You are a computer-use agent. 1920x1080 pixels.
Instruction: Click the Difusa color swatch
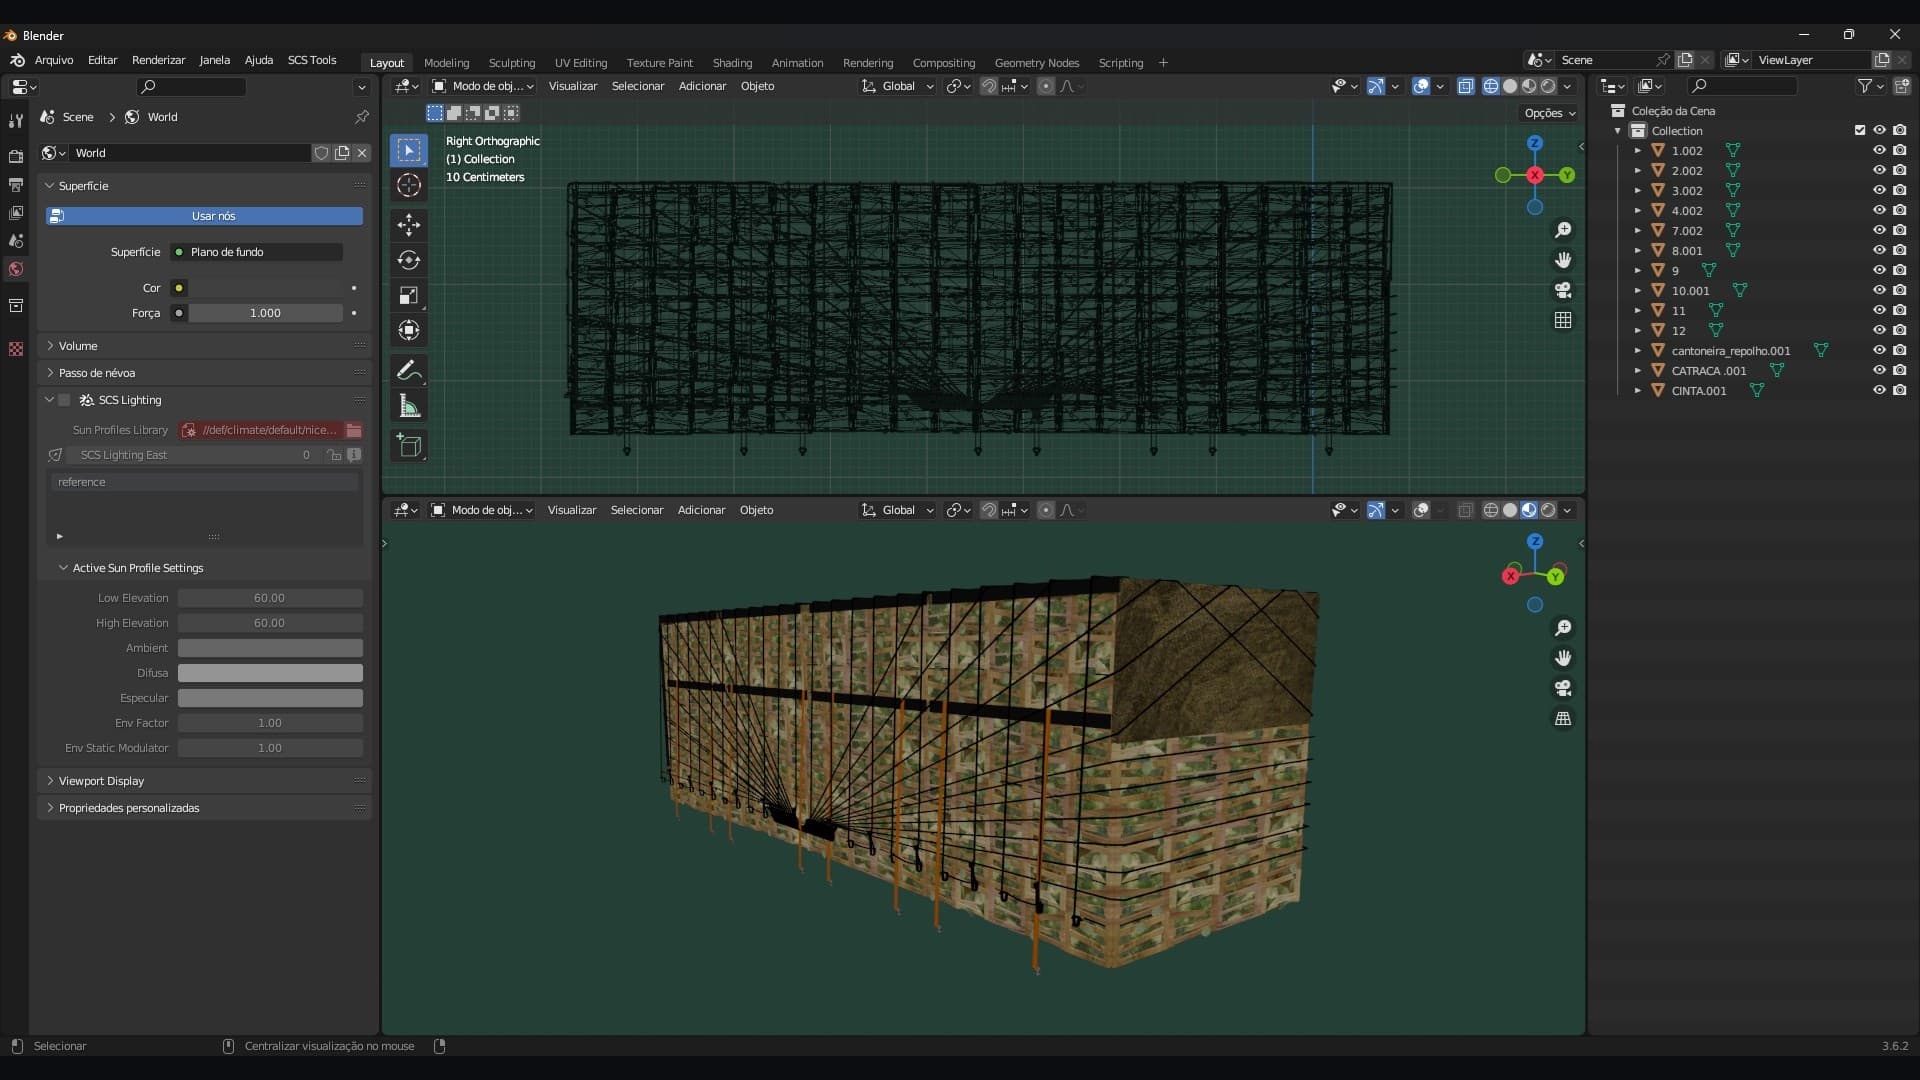[x=270, y=673]
